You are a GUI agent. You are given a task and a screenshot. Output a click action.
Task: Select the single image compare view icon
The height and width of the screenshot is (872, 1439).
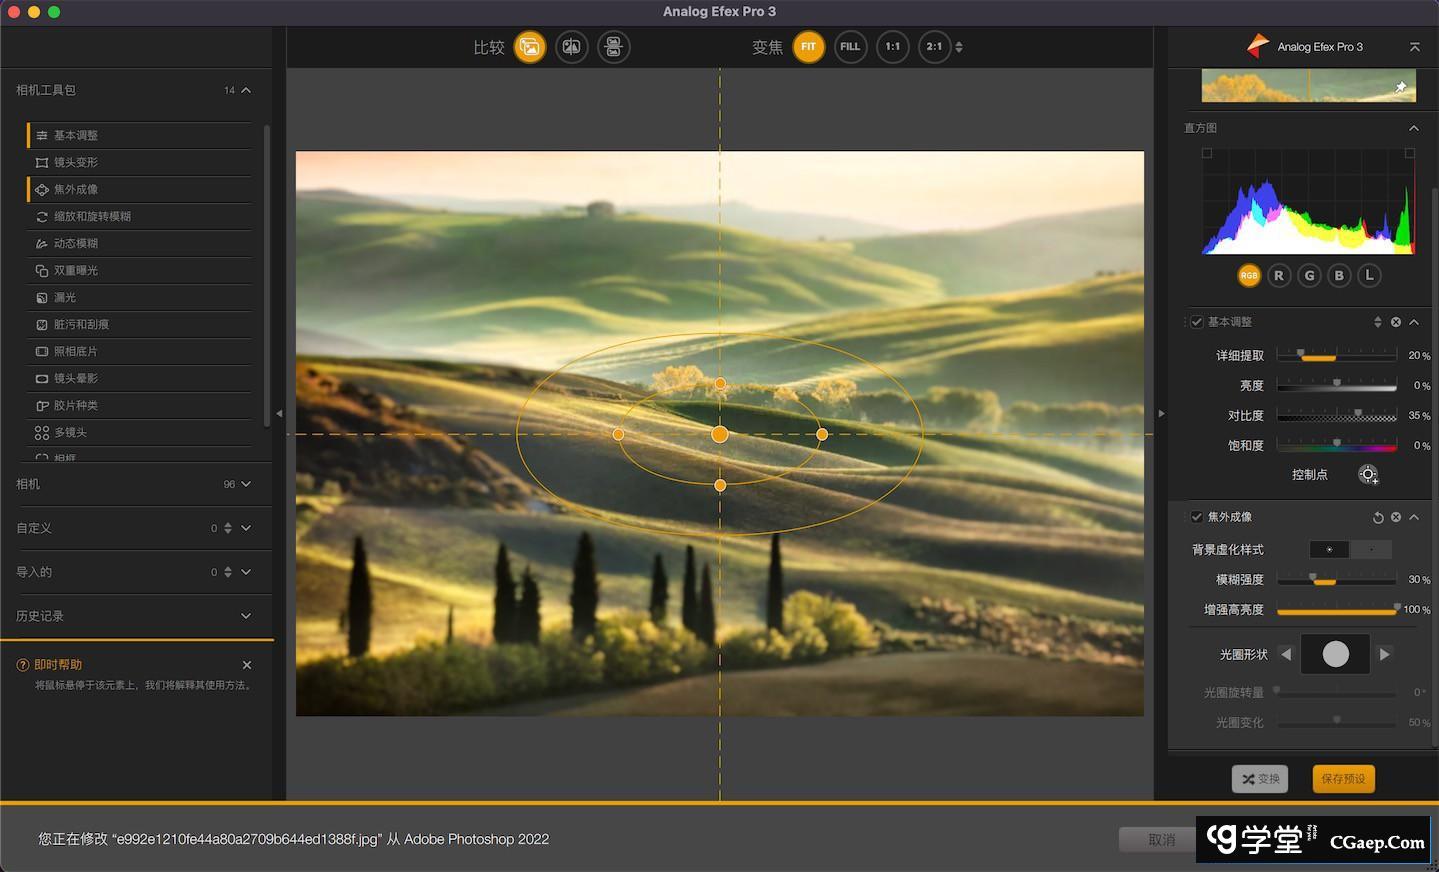[530, 47]
